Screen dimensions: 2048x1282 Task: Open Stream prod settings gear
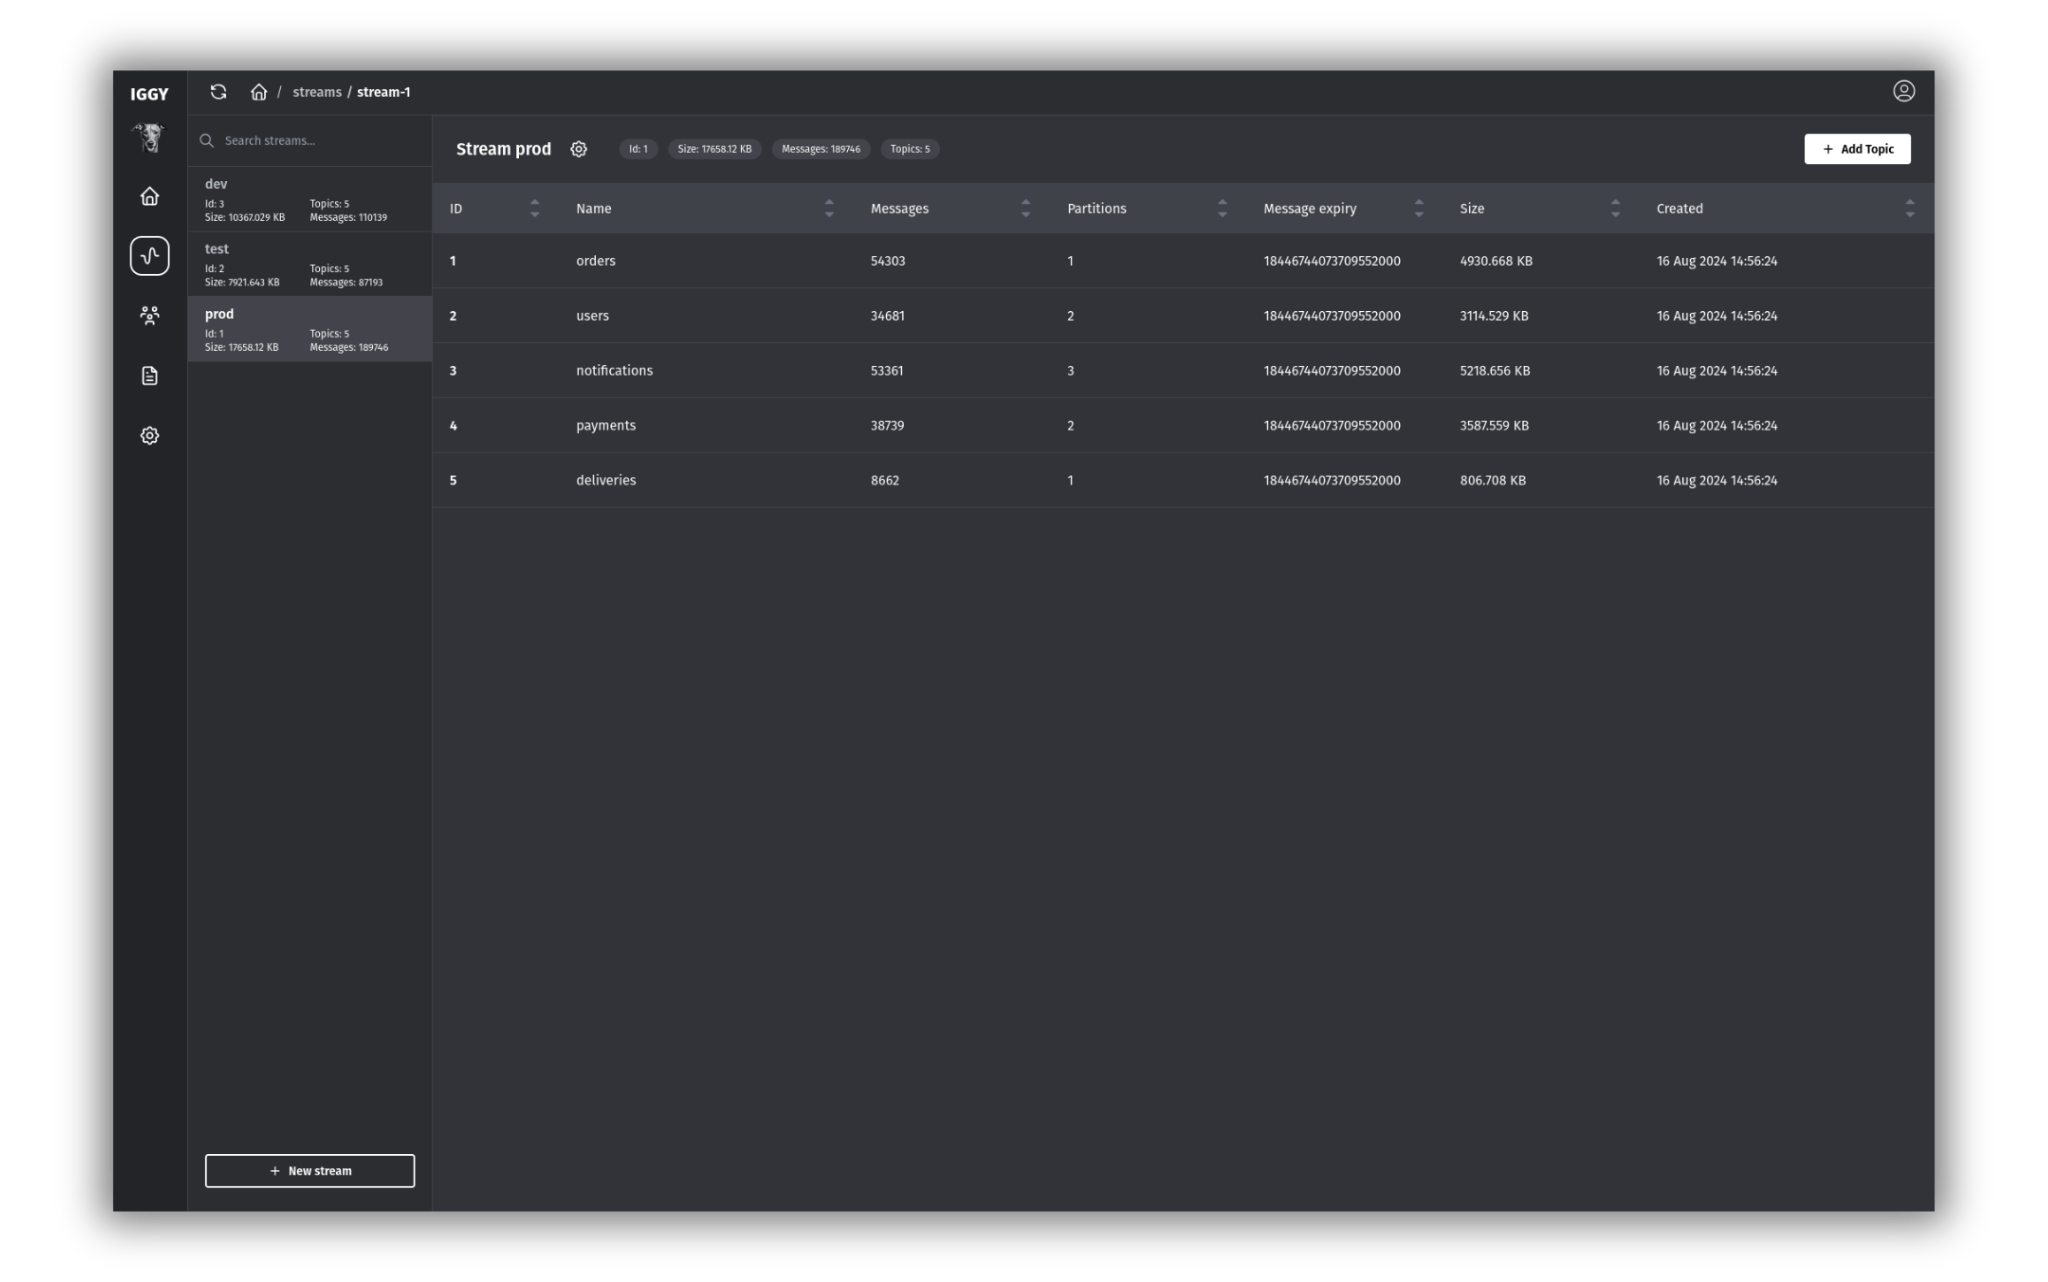(x=579, y=149)
